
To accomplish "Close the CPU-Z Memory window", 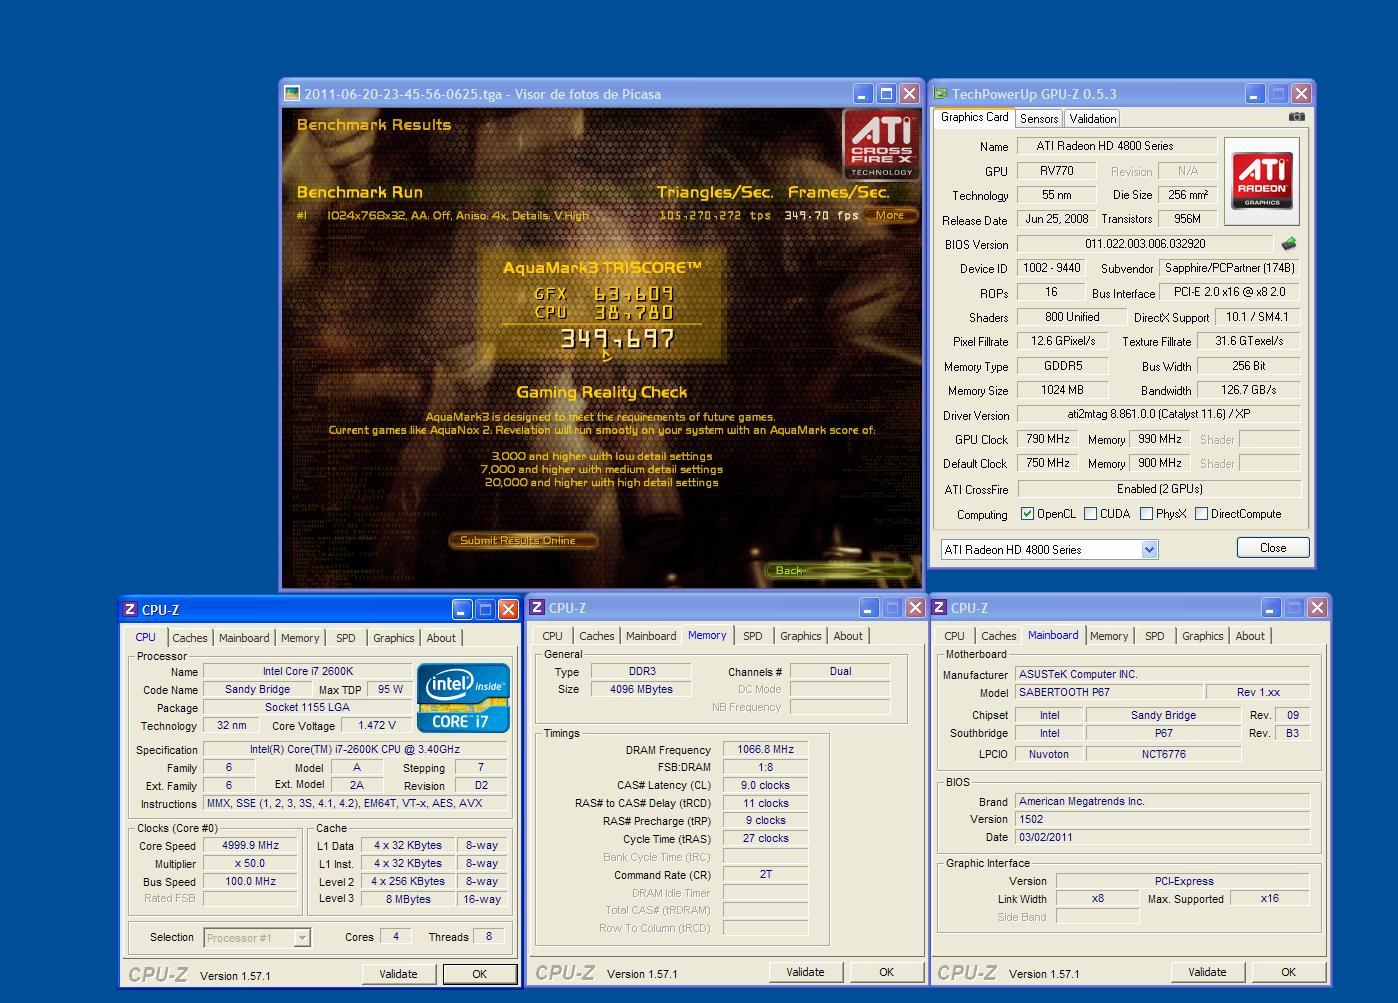I will click(x=915, y=607).
